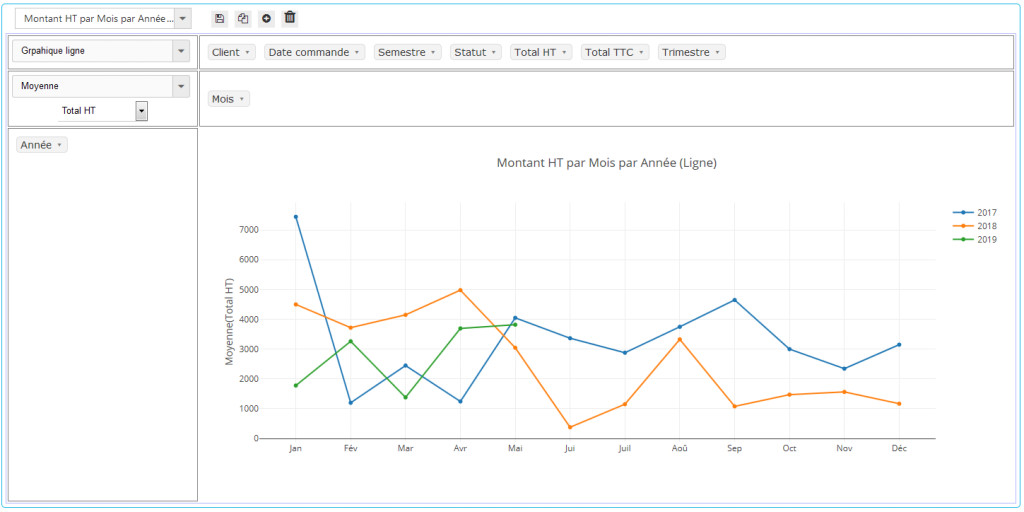Screen dimensions: 1024x512
Task: Click the Trimestre field chip
Action: 691,52
